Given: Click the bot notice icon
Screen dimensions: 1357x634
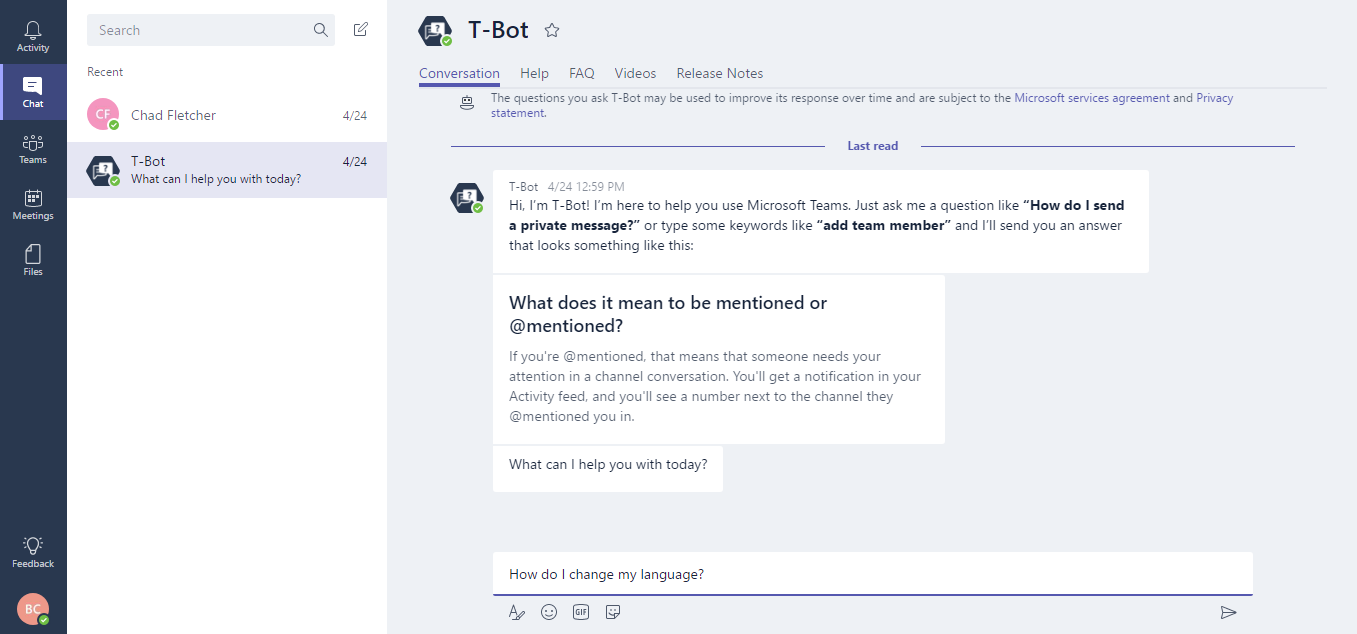Looking at the screenshot, I should [x=466, y=102].
